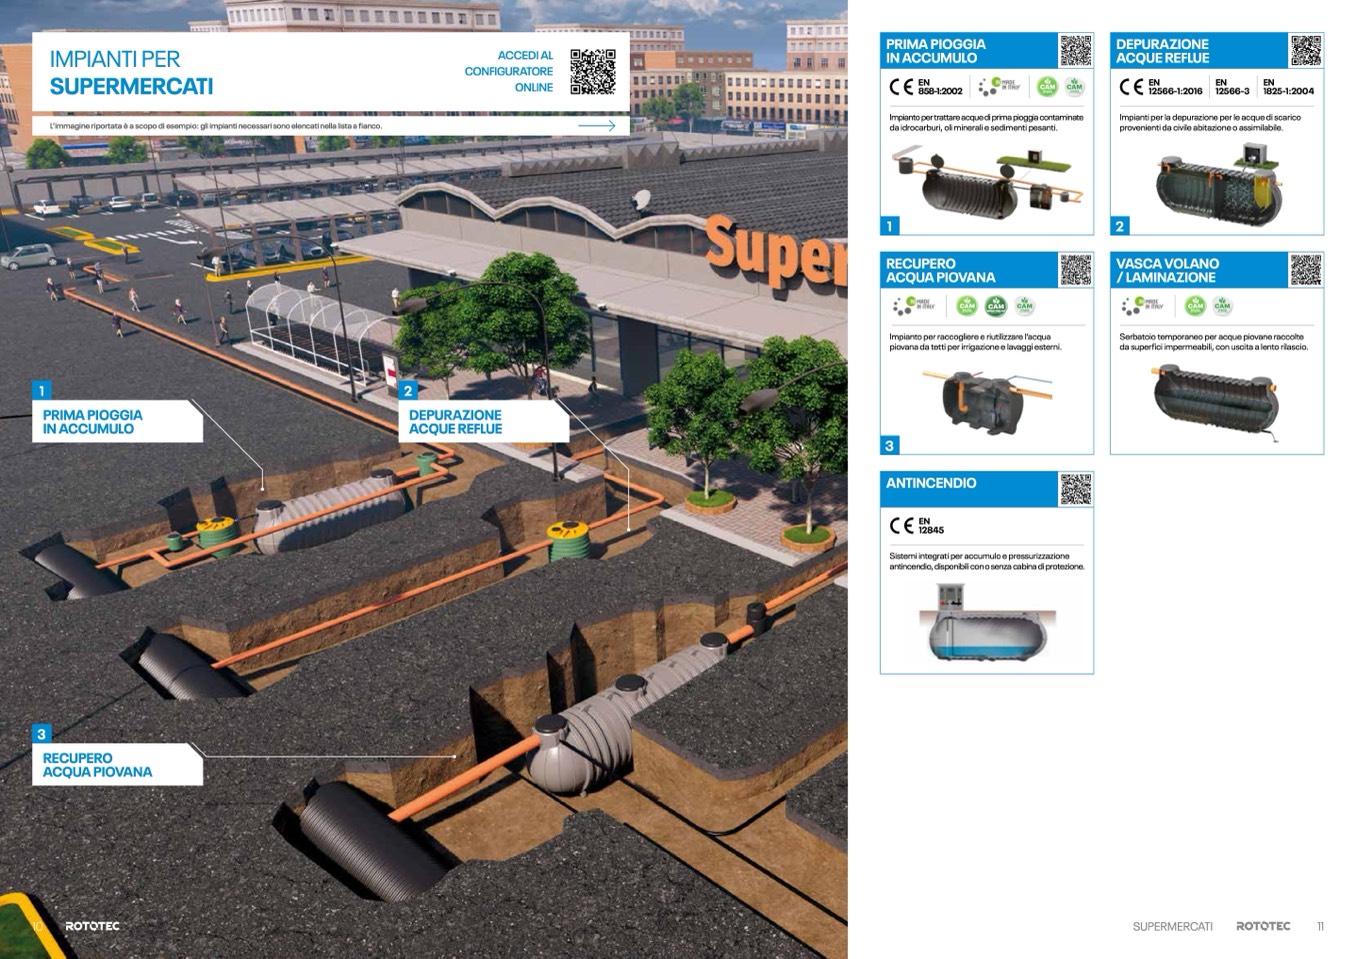Click the Prima Pioggia tank product image

(985, 180)
